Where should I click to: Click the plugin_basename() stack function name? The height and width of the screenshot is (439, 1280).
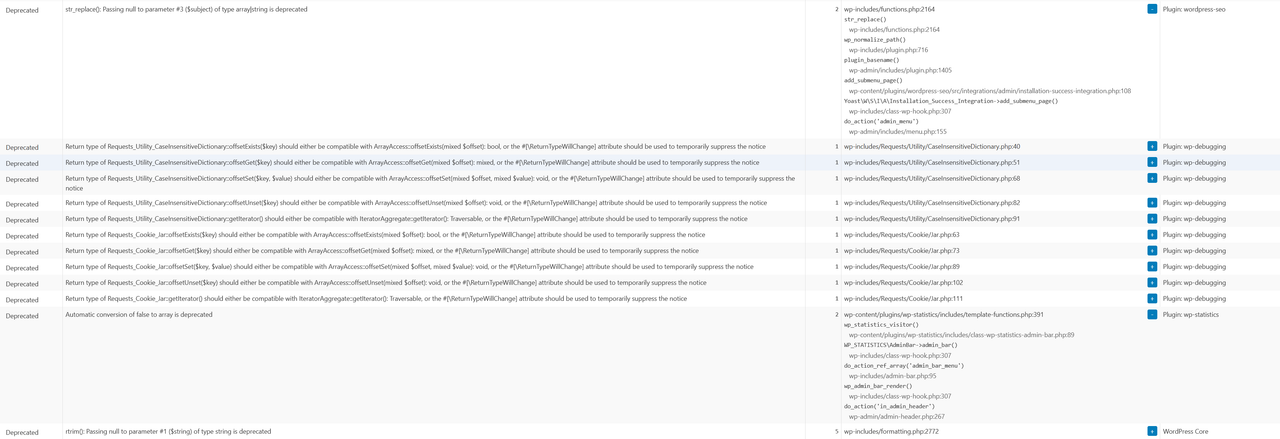click(871, 60)
